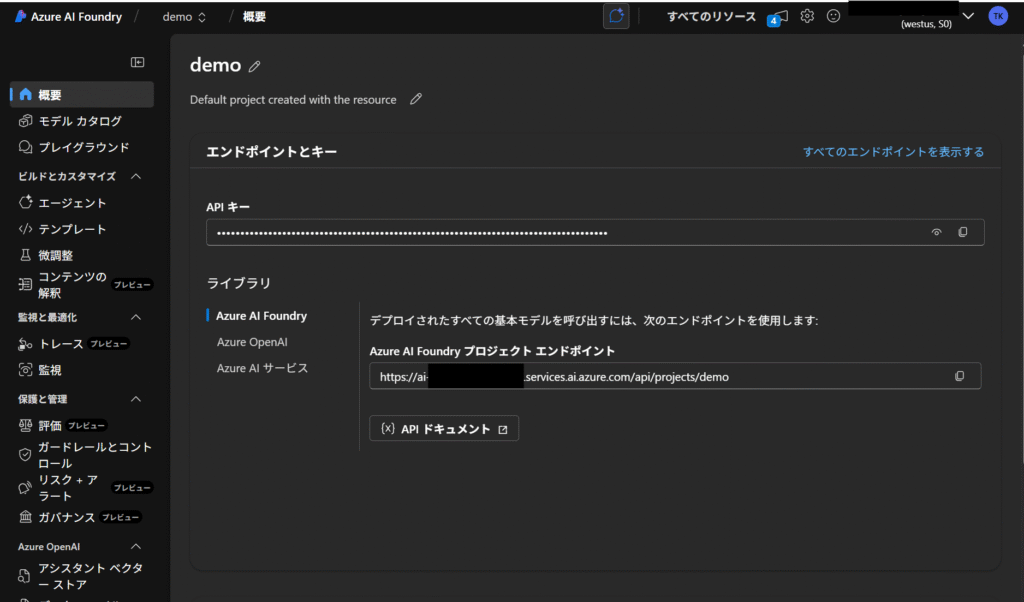The height and width of the screenshot is (602, 1024).
Task: Click Azure AI Foundry header title
Action: point(76,17)
